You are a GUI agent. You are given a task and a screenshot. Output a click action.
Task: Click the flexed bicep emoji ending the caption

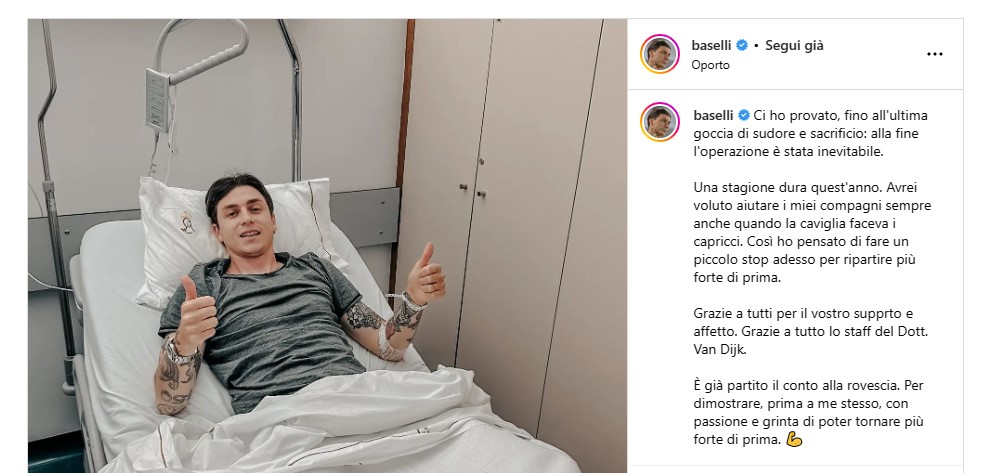[793, 439]
